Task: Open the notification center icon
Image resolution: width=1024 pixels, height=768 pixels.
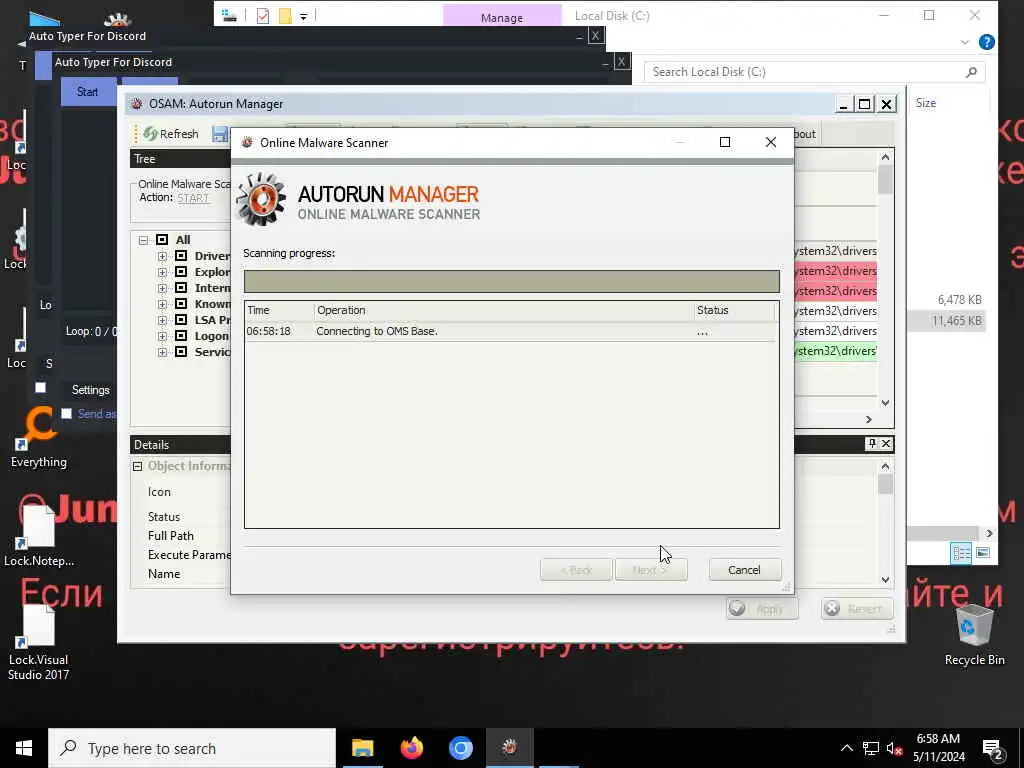Action: (x=992, y=748)
